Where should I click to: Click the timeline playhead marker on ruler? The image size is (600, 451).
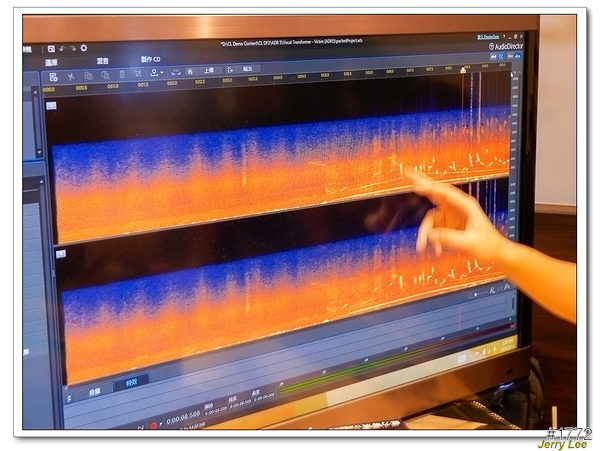[x=463, y=70]
